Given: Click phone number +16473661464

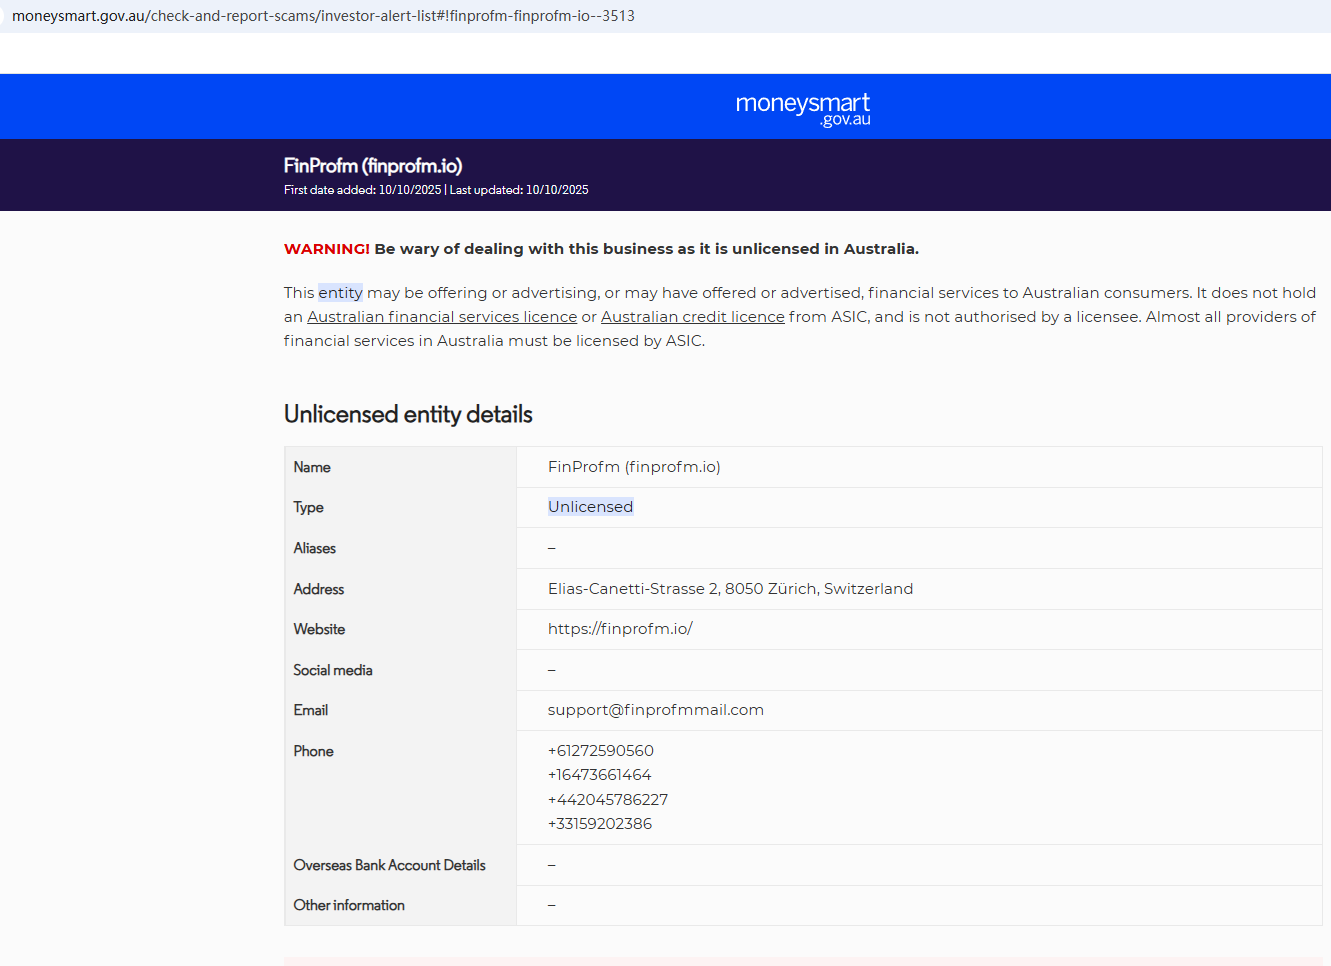Looking at the screenshot, I should tap(600, 775).
